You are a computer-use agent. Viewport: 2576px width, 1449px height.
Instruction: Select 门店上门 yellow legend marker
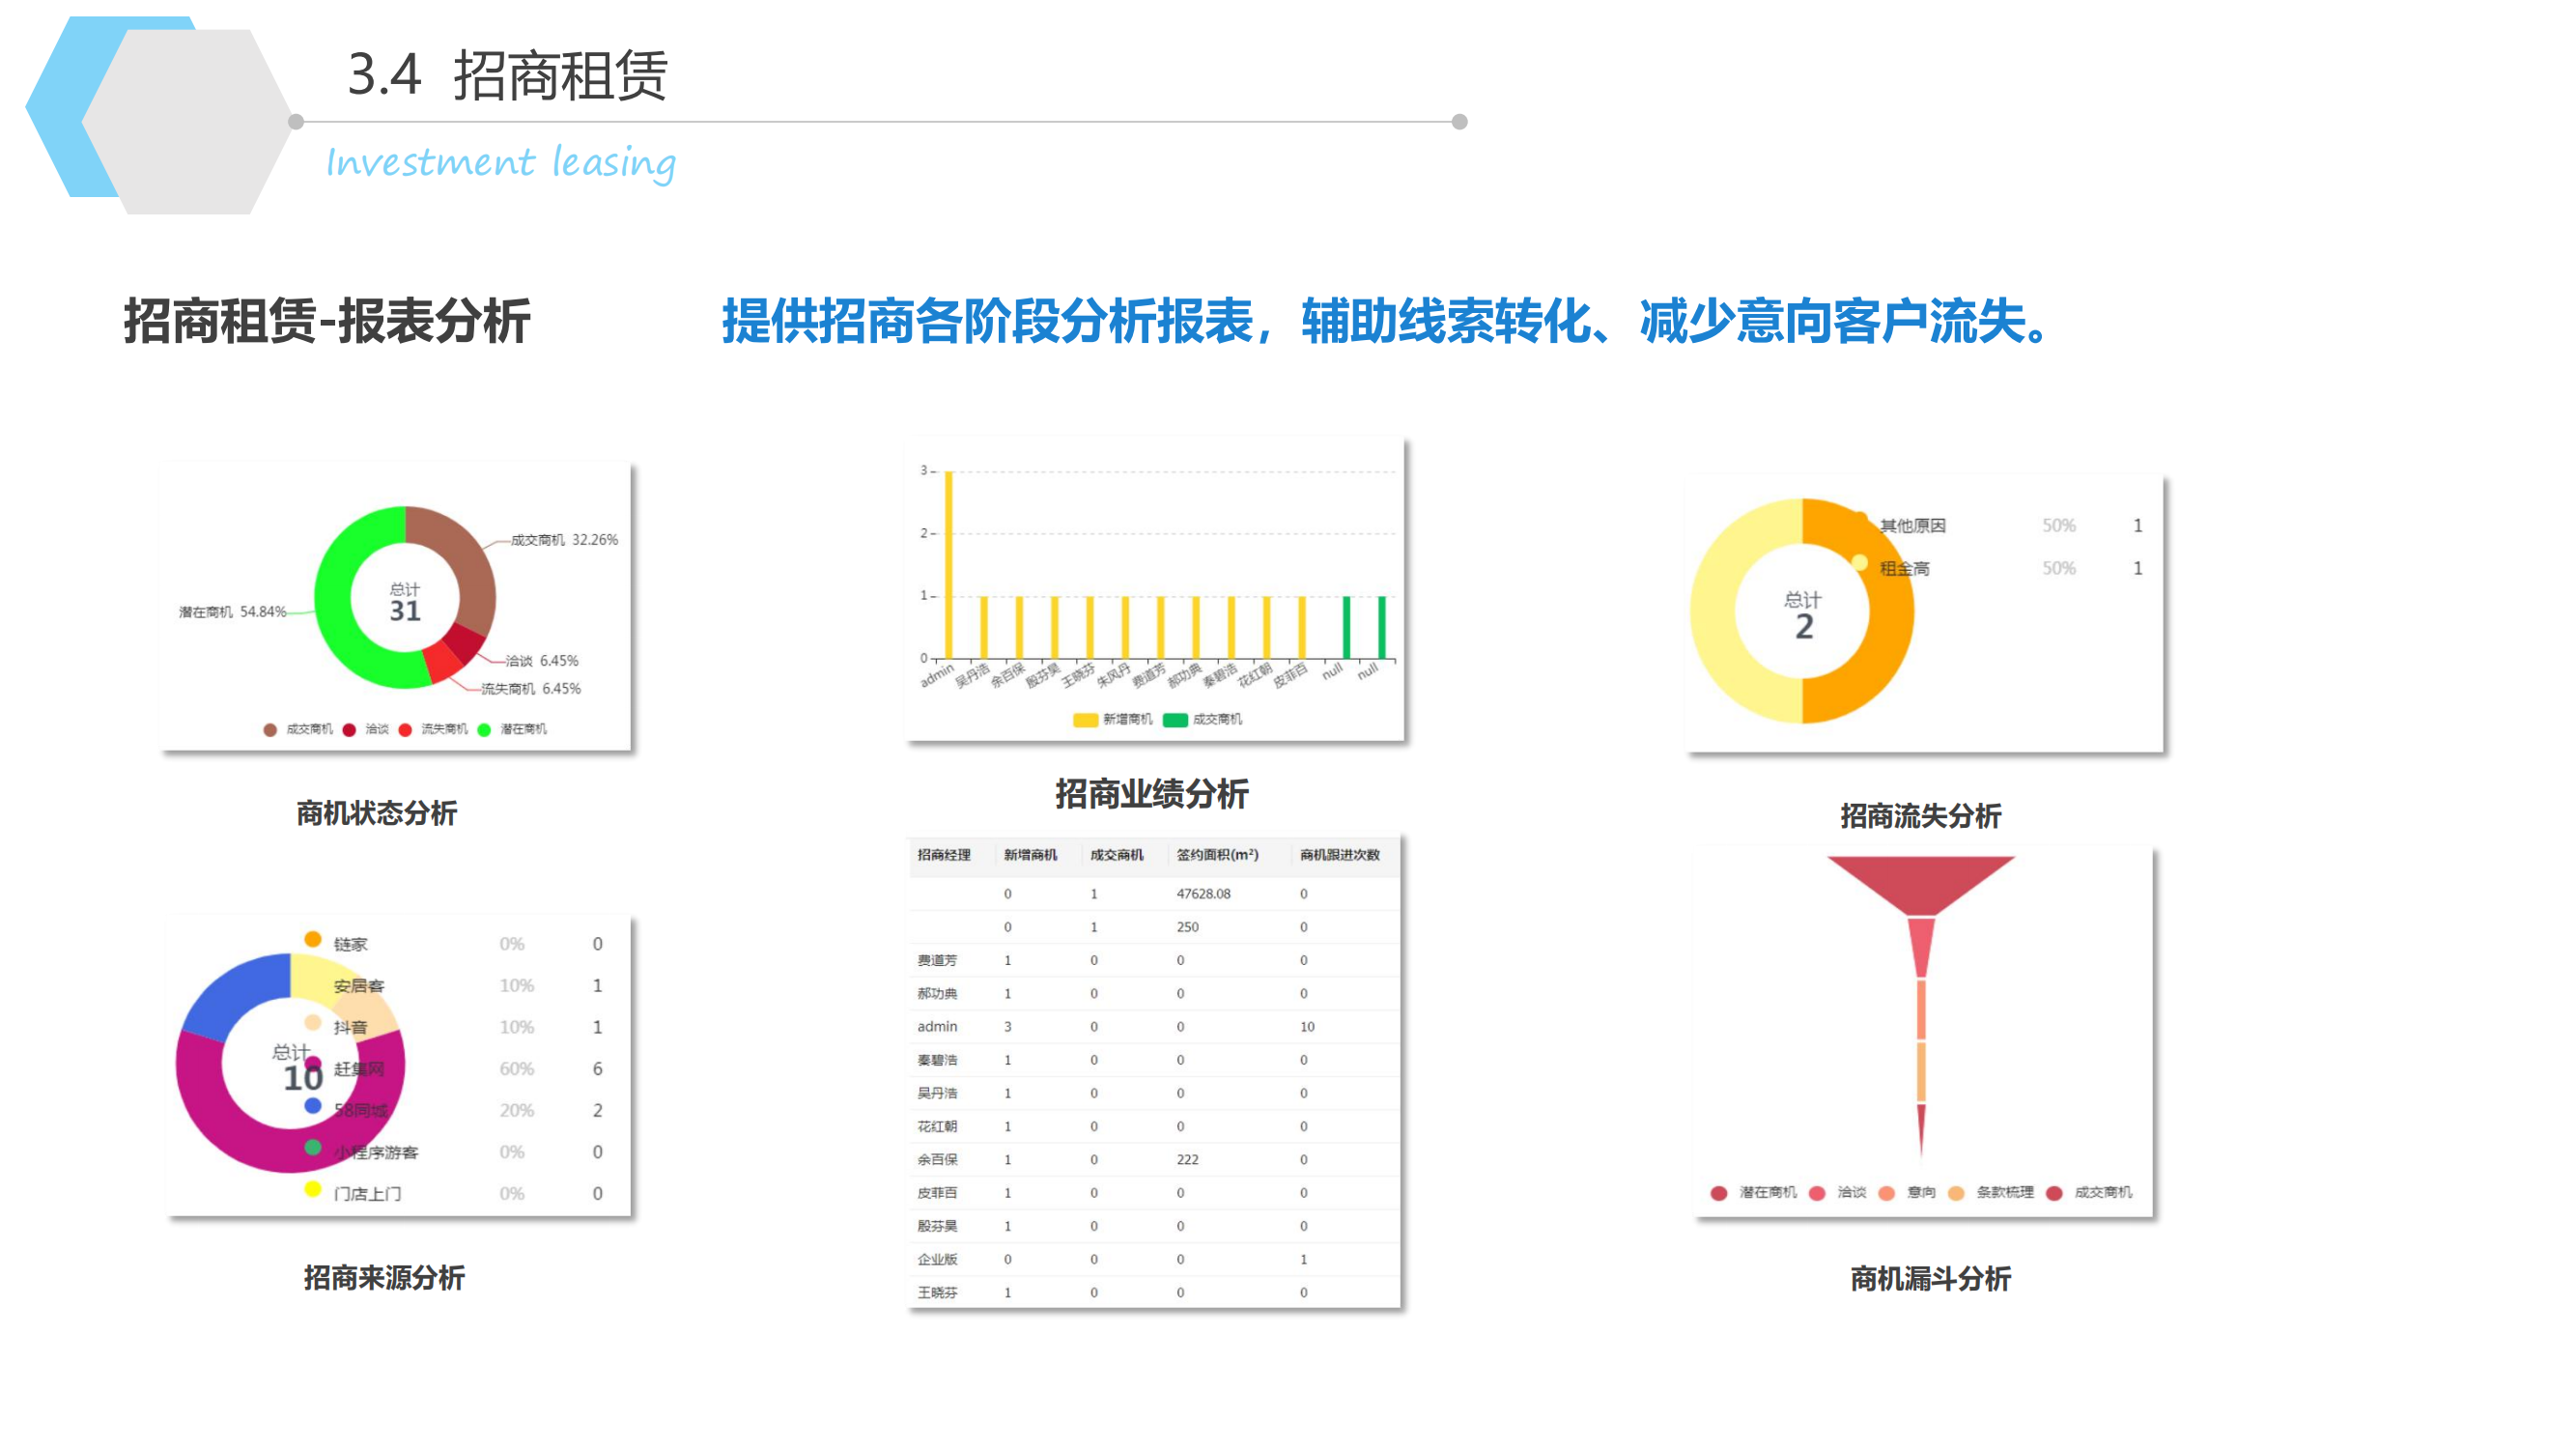(313, 1189)
